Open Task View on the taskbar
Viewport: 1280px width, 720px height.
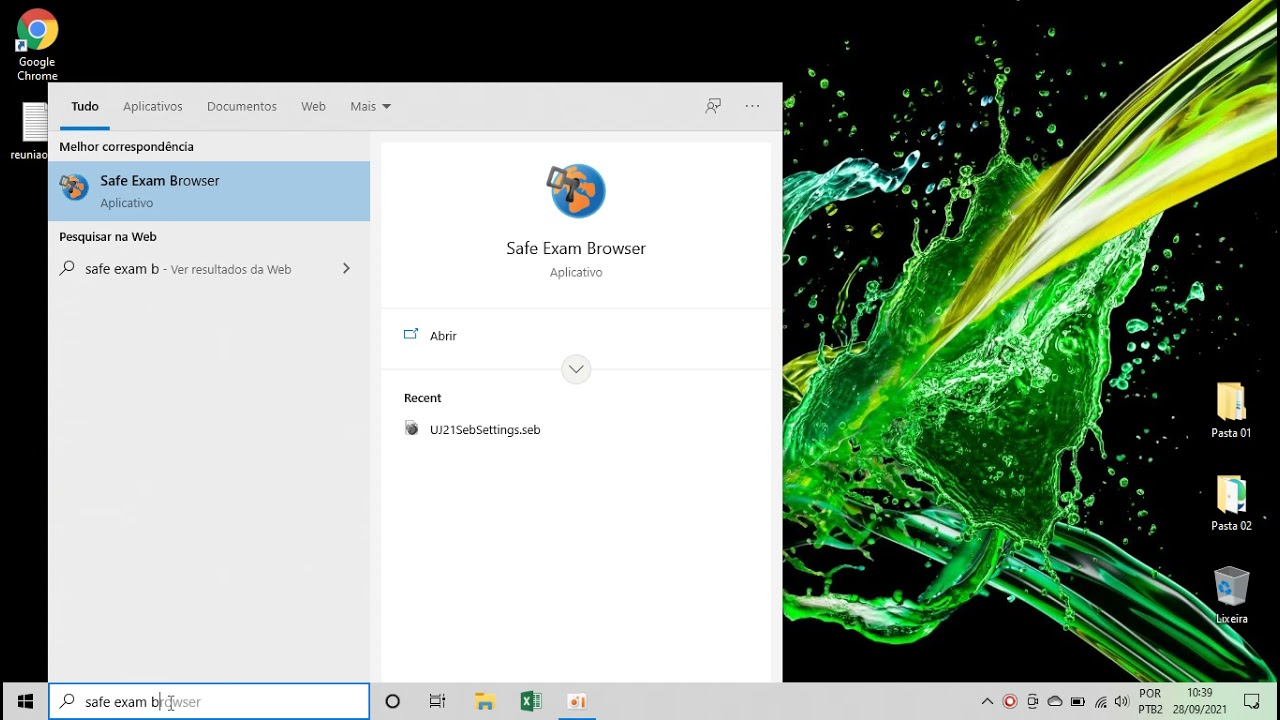tap(437, 701)
